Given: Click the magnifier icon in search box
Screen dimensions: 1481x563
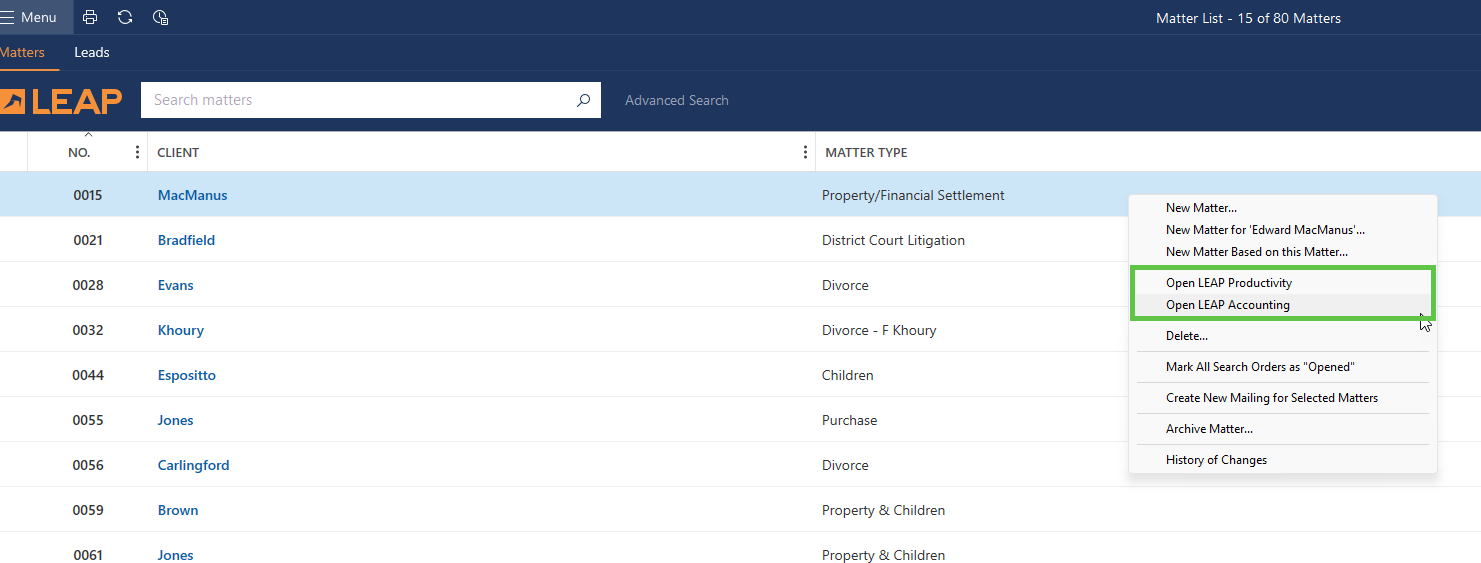Looking at the screenshot, I should click(583, 100).
